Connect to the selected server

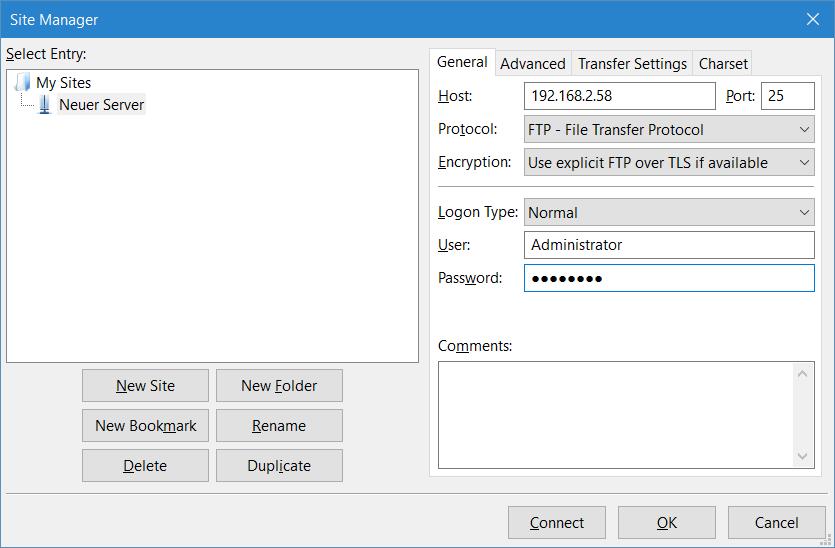pyautogui.click(x=556, y=522)
